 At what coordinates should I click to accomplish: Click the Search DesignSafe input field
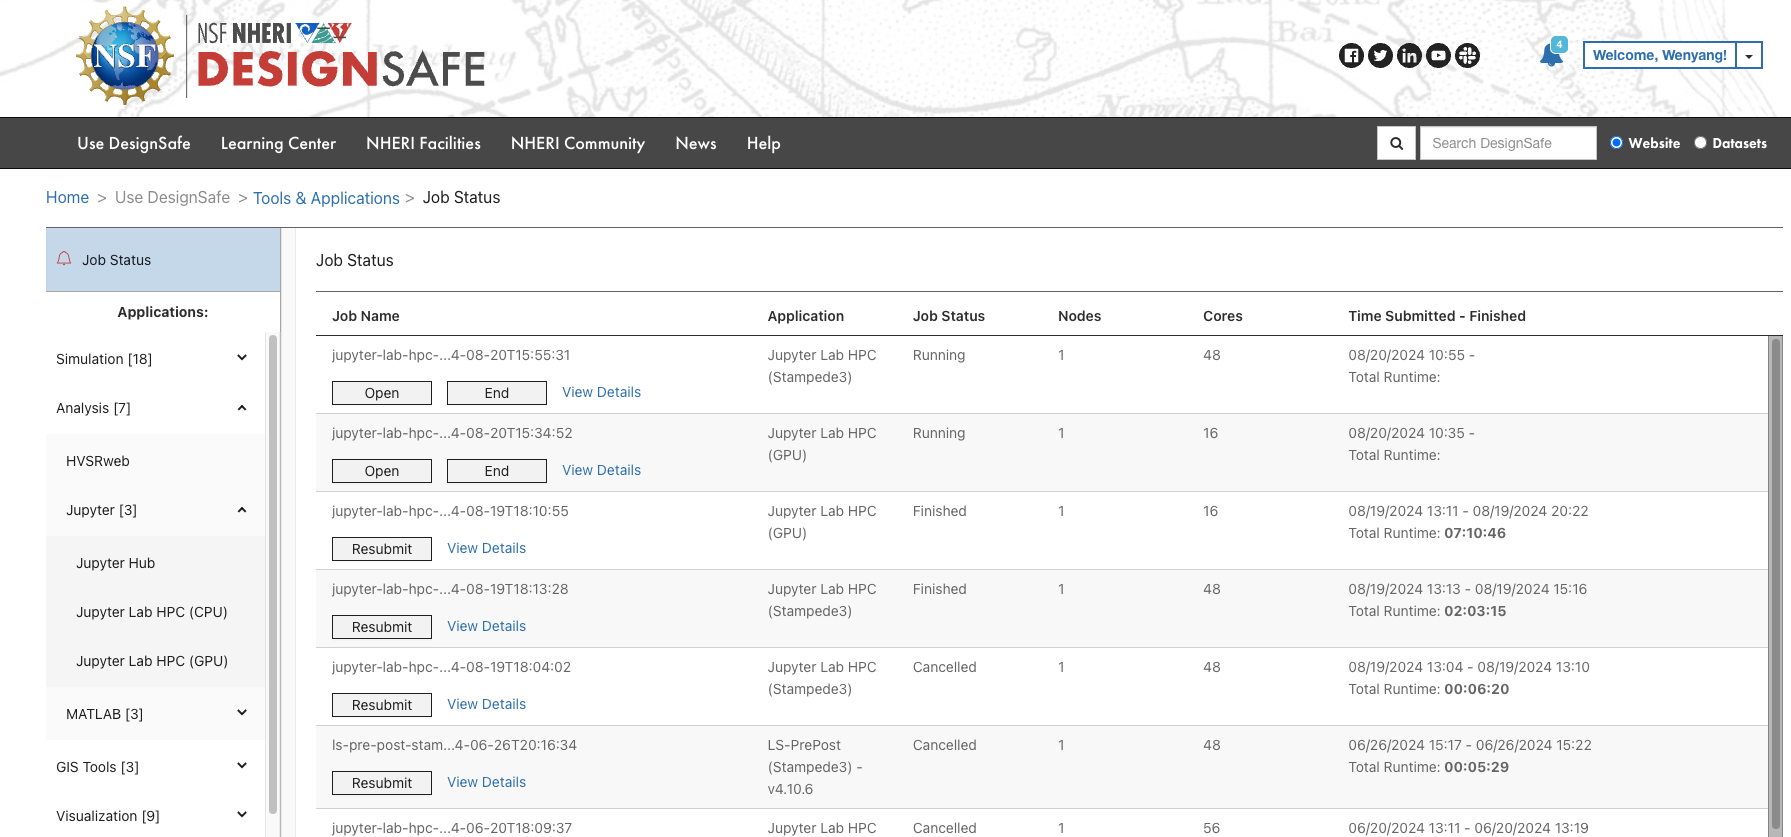point(1507,143)
